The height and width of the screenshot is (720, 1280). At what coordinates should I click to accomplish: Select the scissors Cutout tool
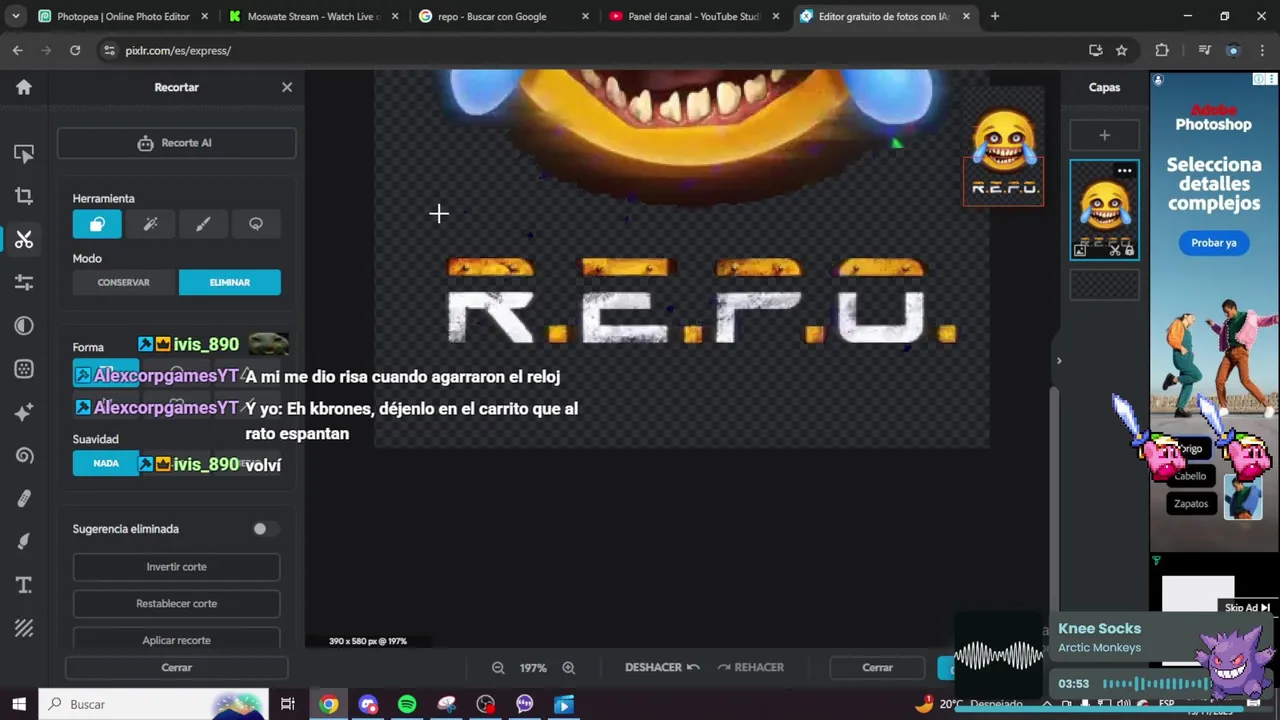tap(24, 239)
